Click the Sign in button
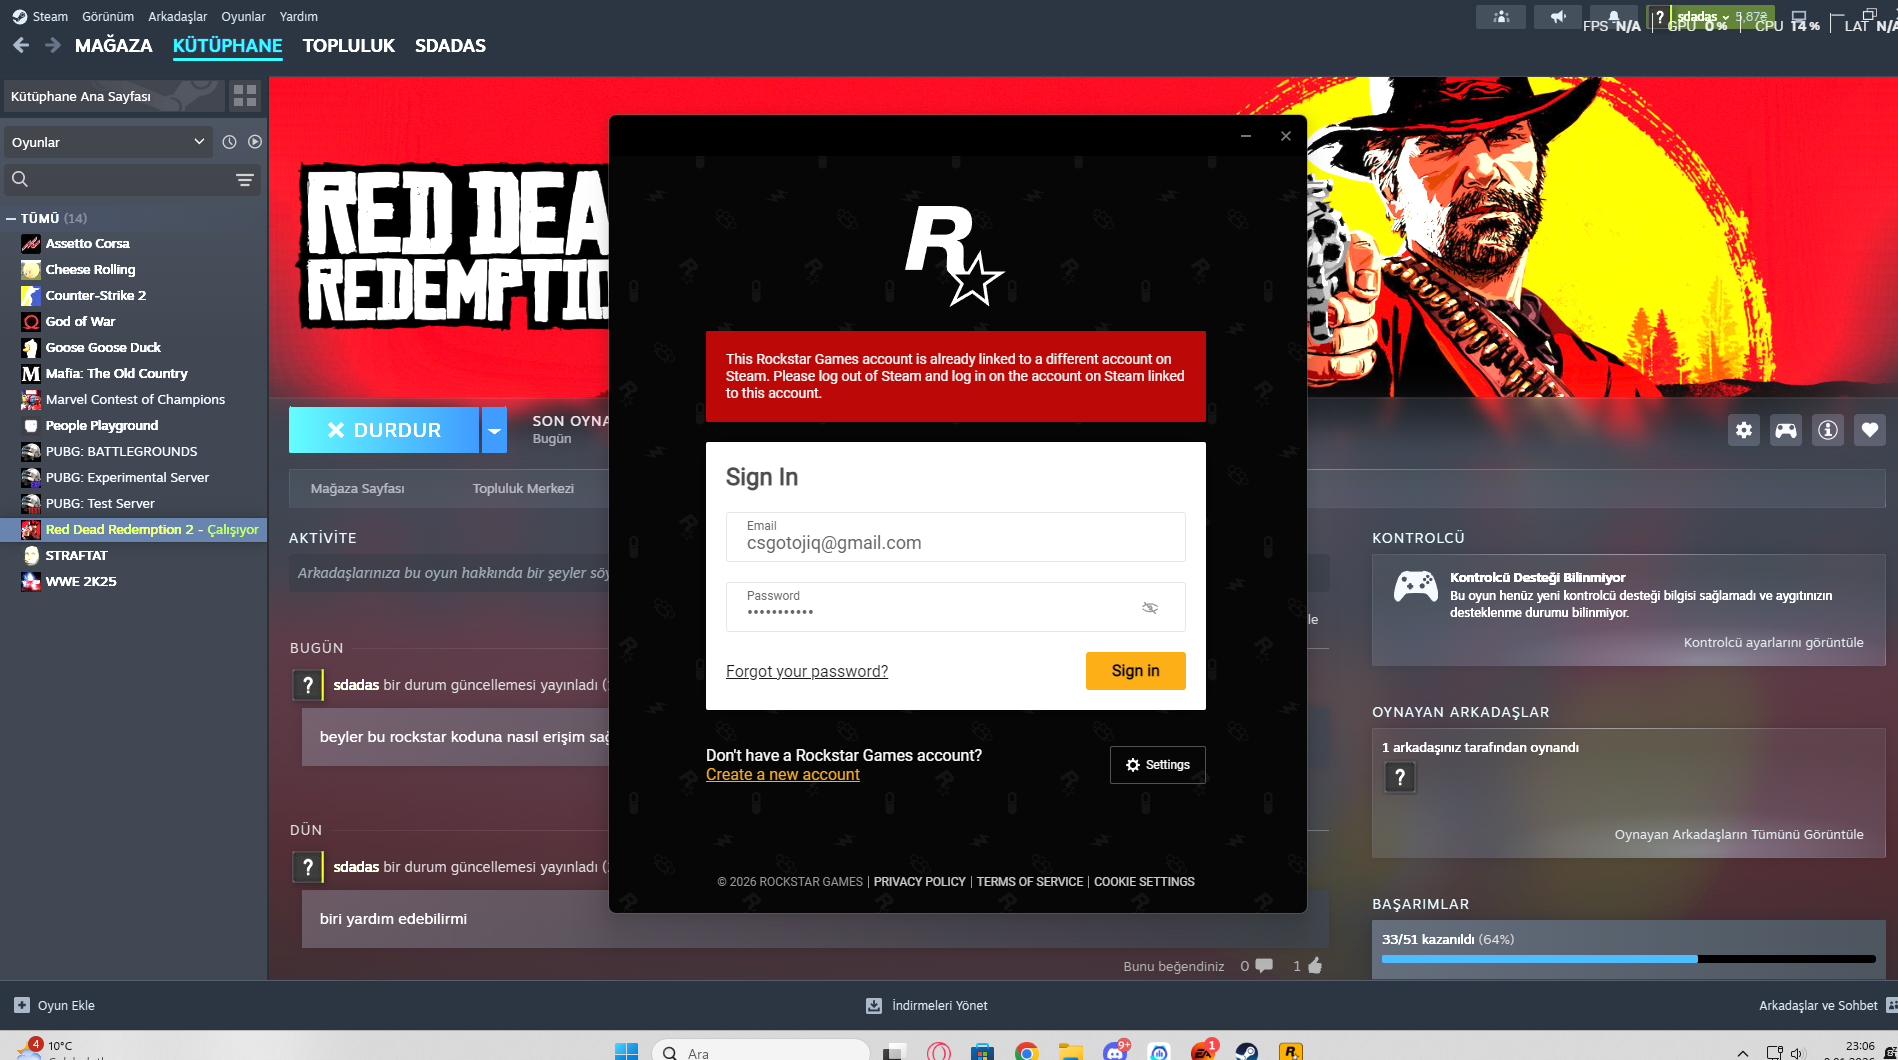The image size is (1898, 1060). [x=1136, y=671]
